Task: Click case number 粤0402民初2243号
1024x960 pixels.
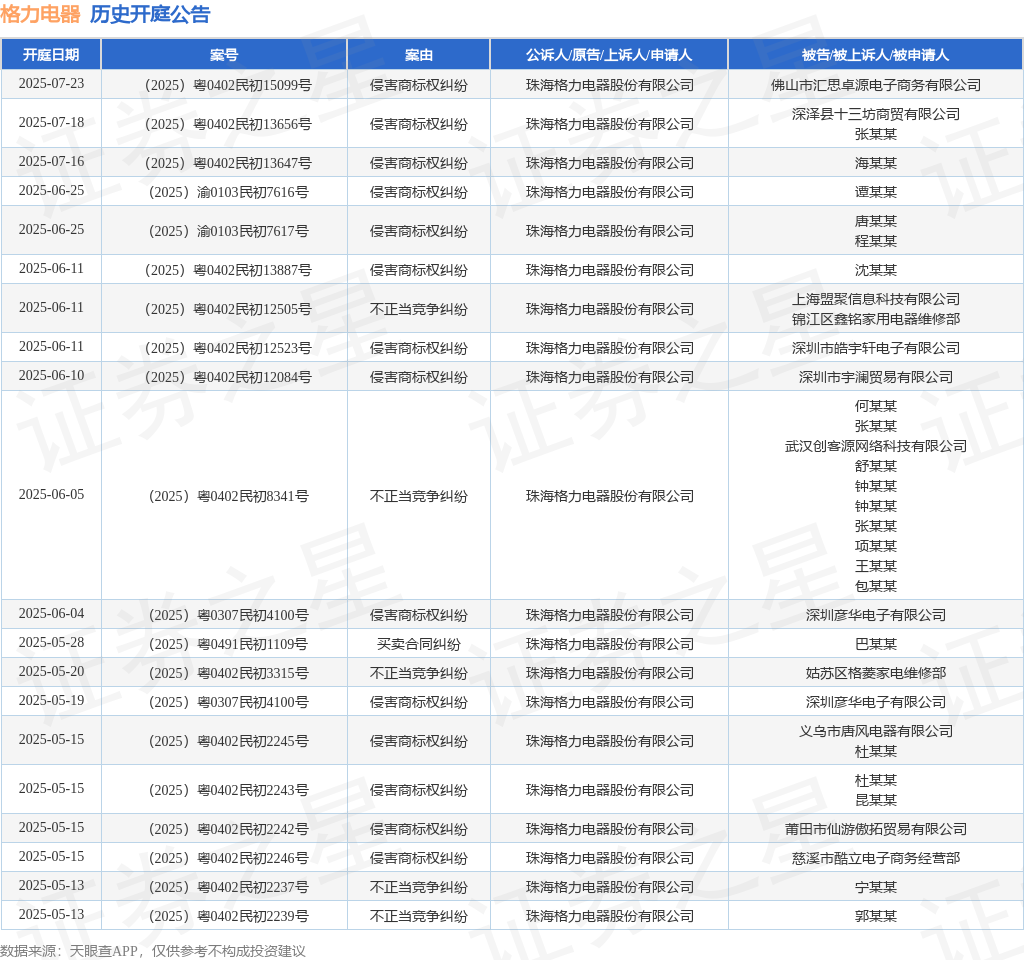Action: [229, 790]
